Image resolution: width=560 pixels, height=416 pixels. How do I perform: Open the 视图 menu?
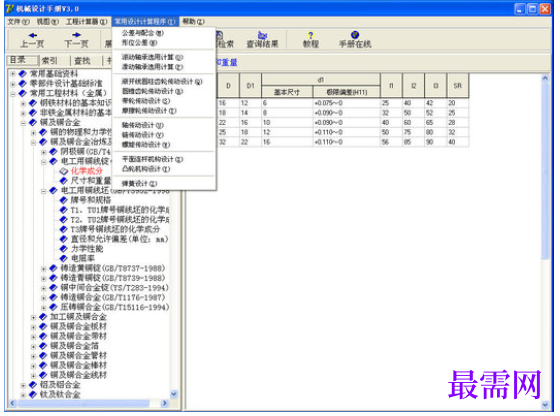[48, 22]
